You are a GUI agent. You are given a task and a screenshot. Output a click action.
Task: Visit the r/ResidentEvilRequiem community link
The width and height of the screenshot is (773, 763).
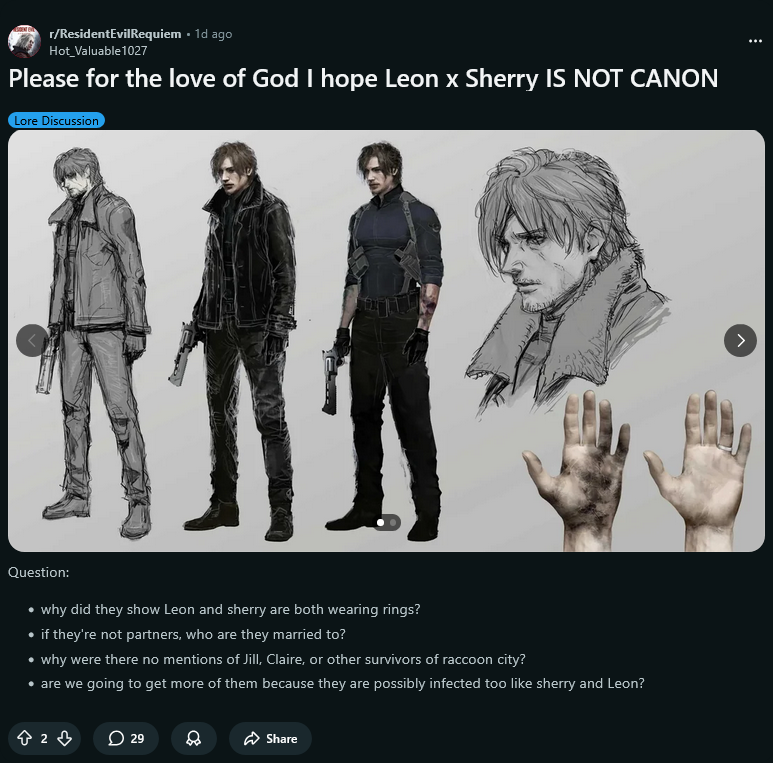coord(115,34)
